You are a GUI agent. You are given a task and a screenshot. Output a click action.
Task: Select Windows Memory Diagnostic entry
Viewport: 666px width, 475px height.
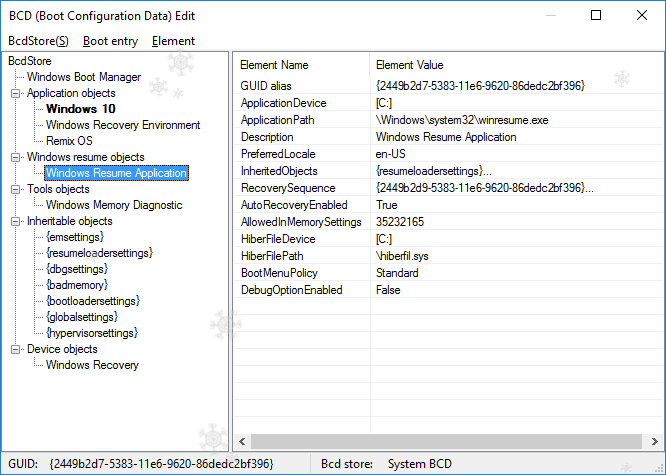(114, 205)
